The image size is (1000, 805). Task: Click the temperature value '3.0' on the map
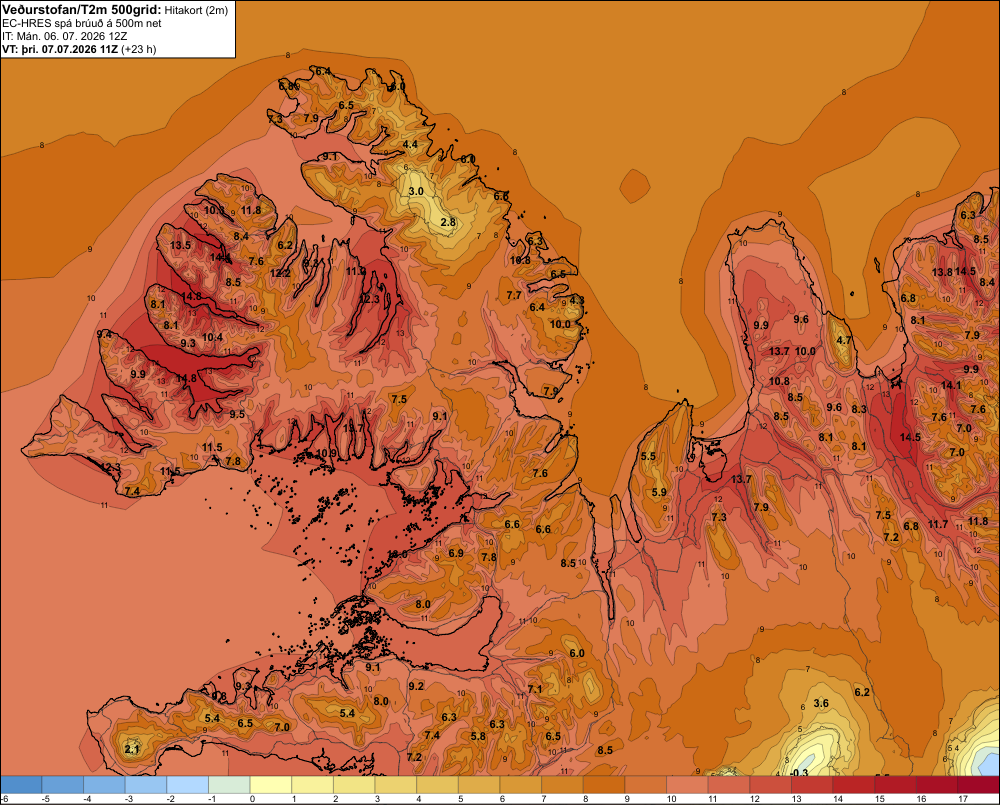[x=416, y=191]
